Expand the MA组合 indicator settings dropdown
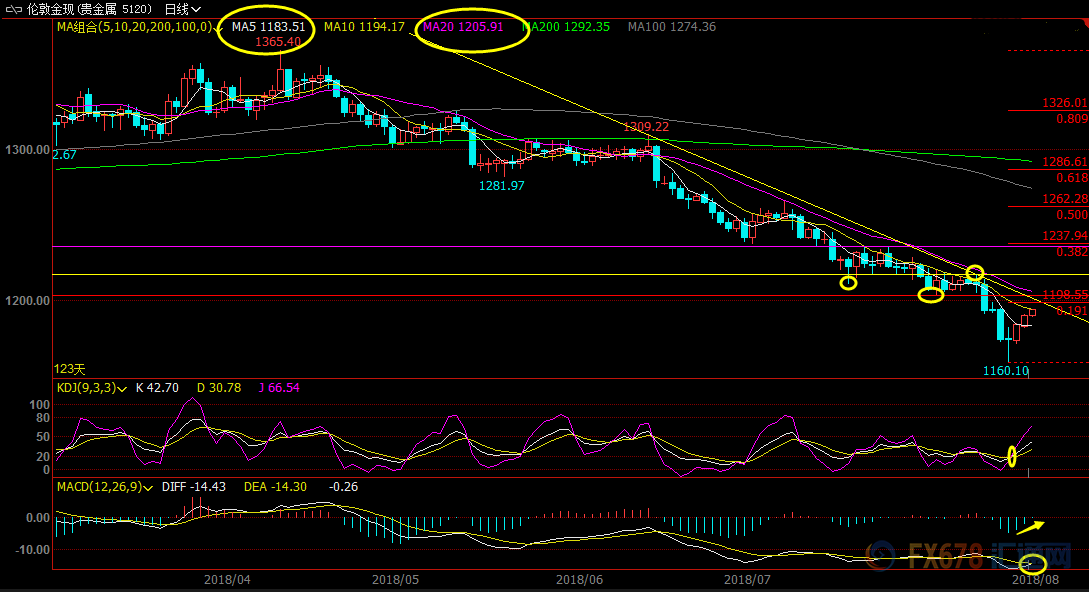 [218, 28]
